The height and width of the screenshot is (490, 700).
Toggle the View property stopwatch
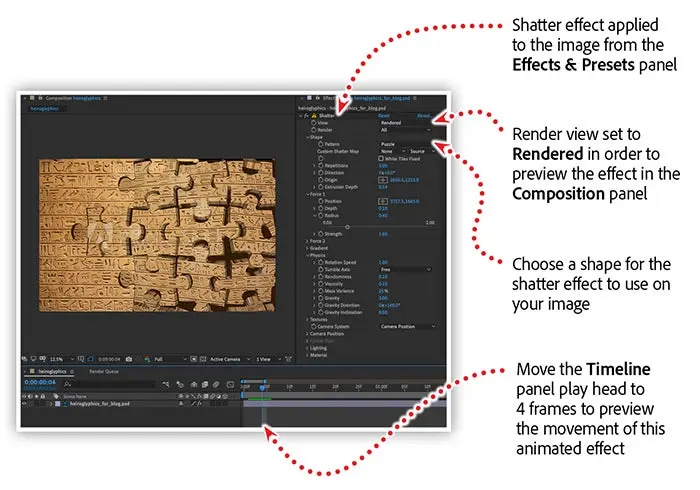click(x=314, y=123)
